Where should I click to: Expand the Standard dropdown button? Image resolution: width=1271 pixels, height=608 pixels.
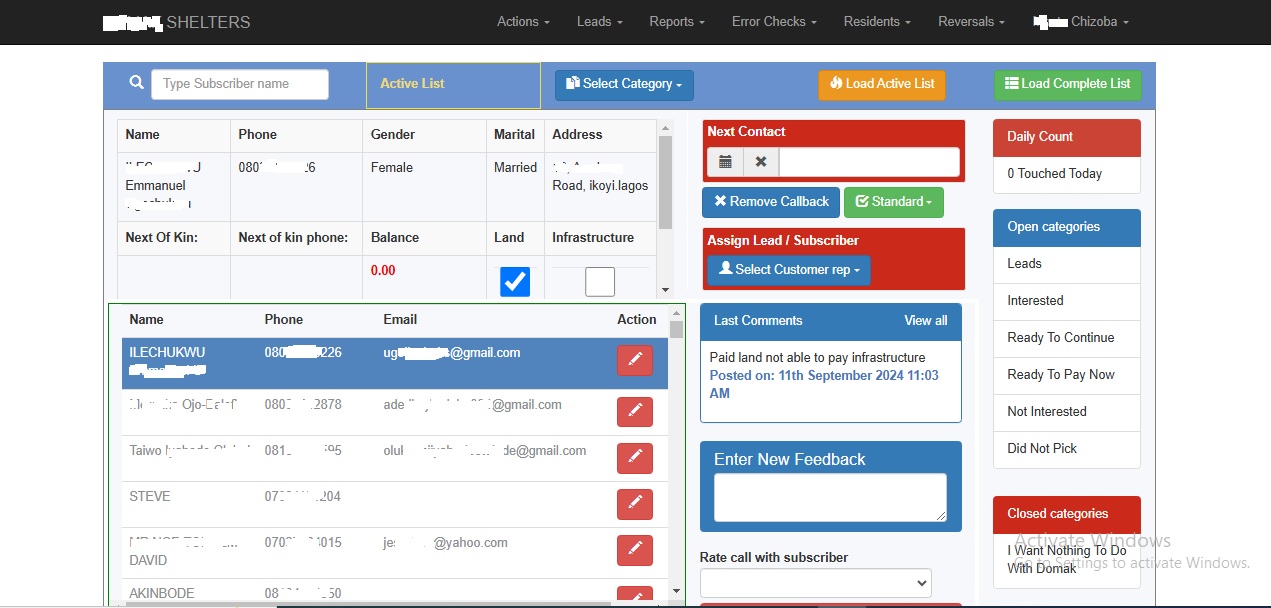(893, 202)
